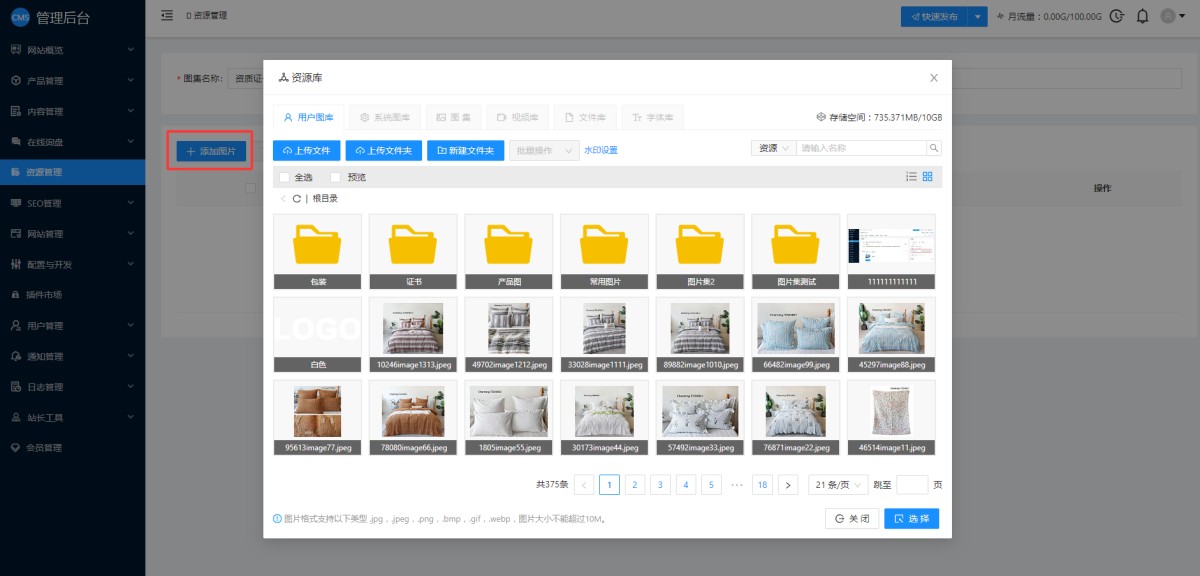Switch to the 系统图库 tab
Screen dimensions: 1200x576
pyautogui.click(x=384, y=117)
